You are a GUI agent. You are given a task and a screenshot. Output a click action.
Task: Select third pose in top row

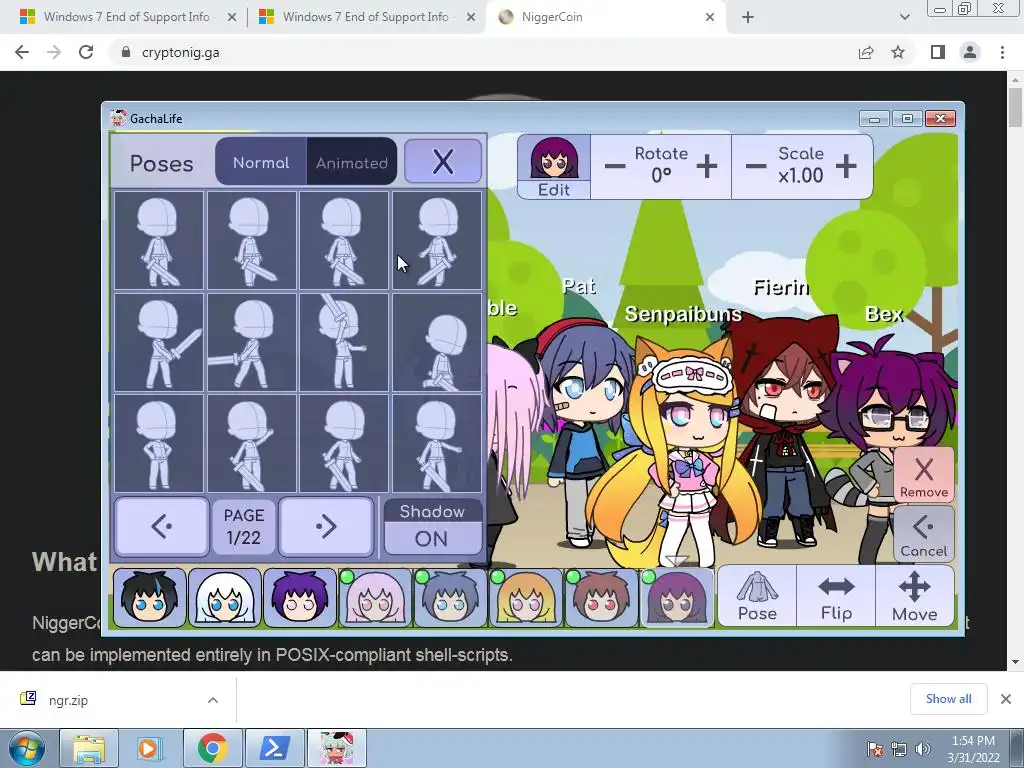344,240
